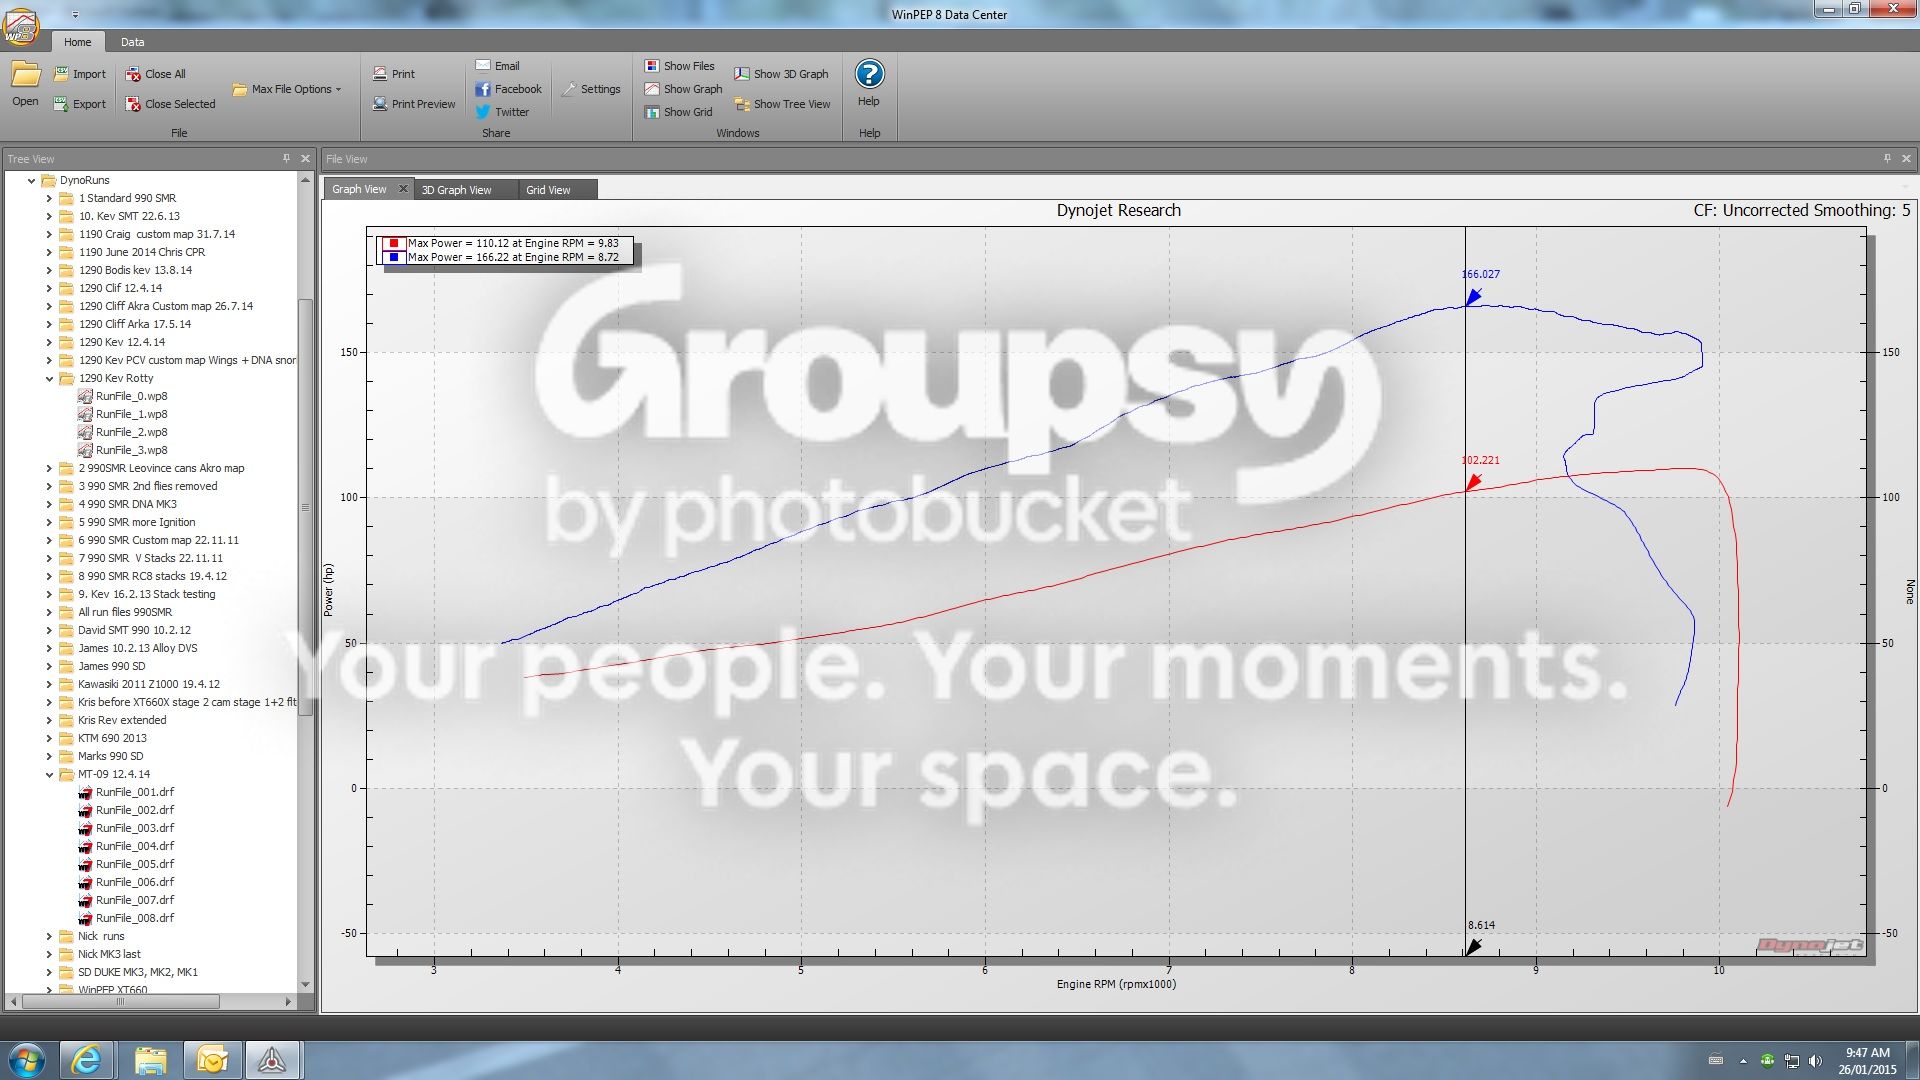Click the Export icon
The width and height of the screenshot is (1920, 1080).
(x=61, y=104)
